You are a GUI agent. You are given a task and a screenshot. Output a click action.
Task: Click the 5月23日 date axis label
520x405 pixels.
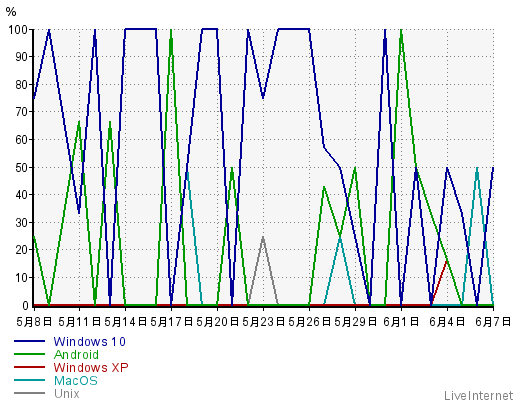click(263, 322)
